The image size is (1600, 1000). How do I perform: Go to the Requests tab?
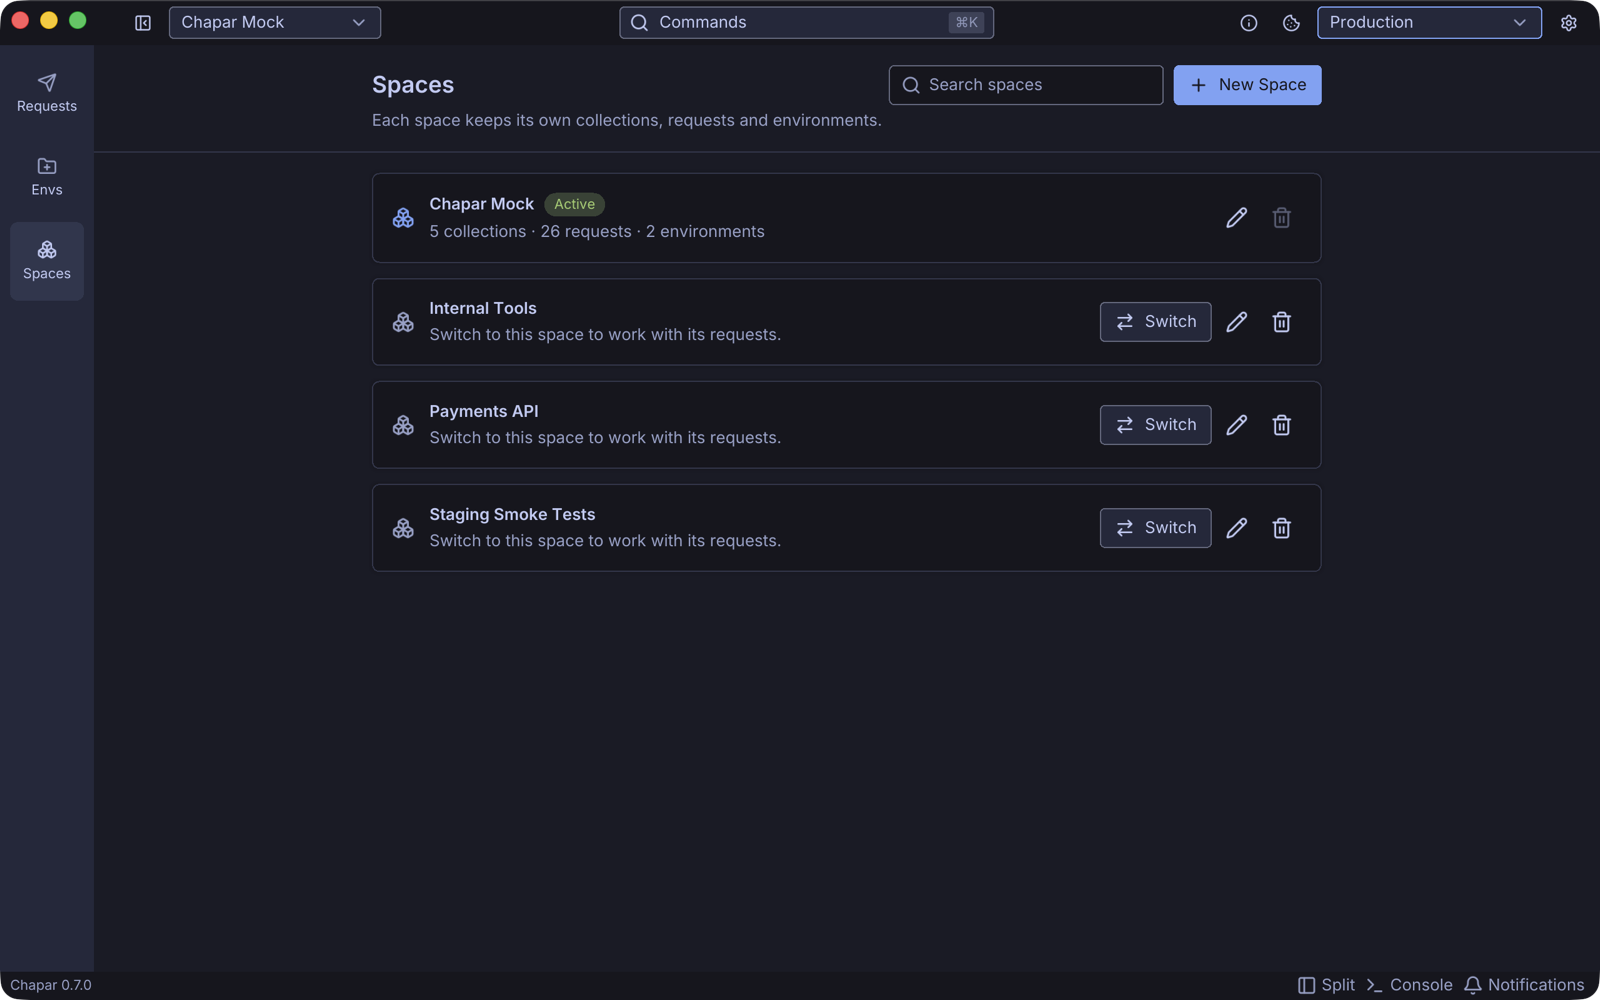click(x=47, y=93)
